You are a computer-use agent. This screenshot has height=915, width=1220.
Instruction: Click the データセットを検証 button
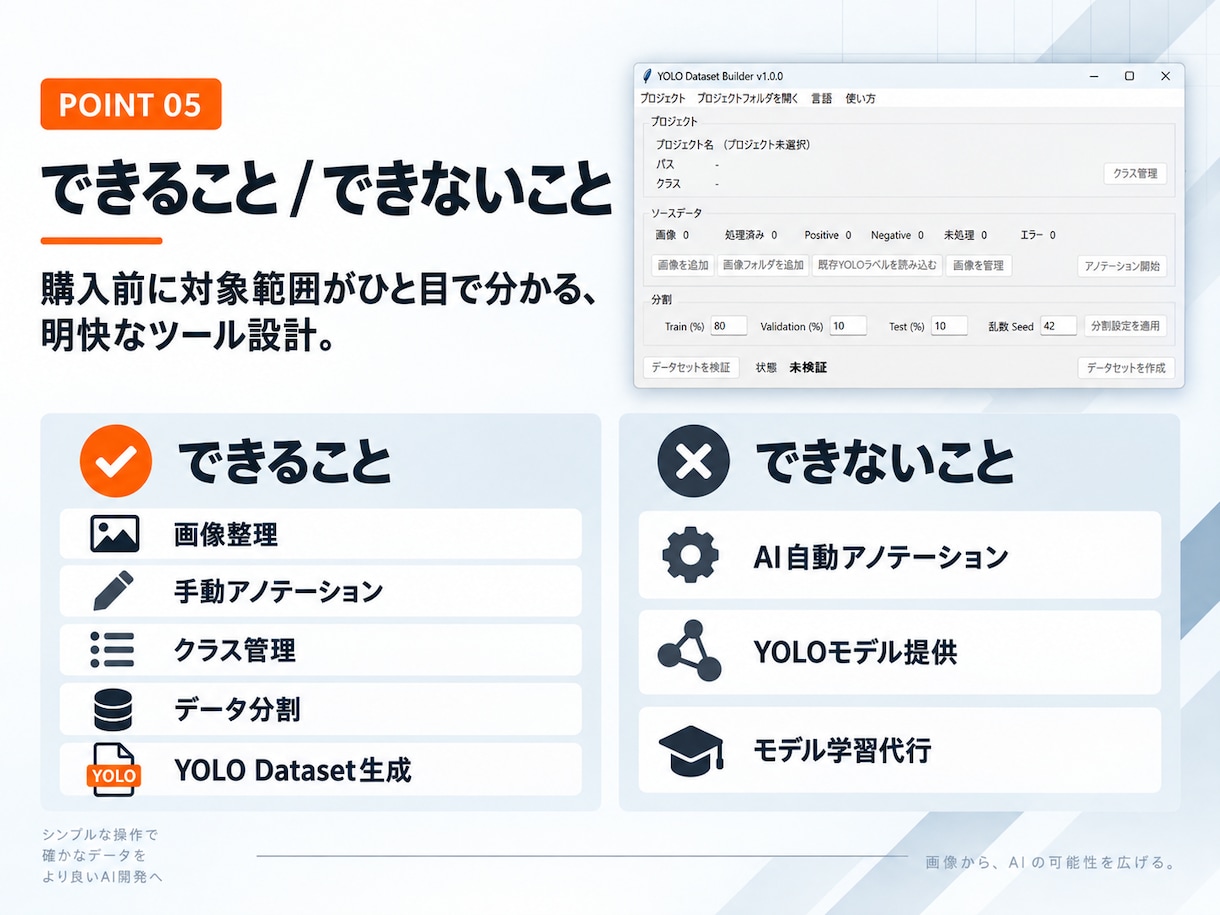(x=691, y=367)
